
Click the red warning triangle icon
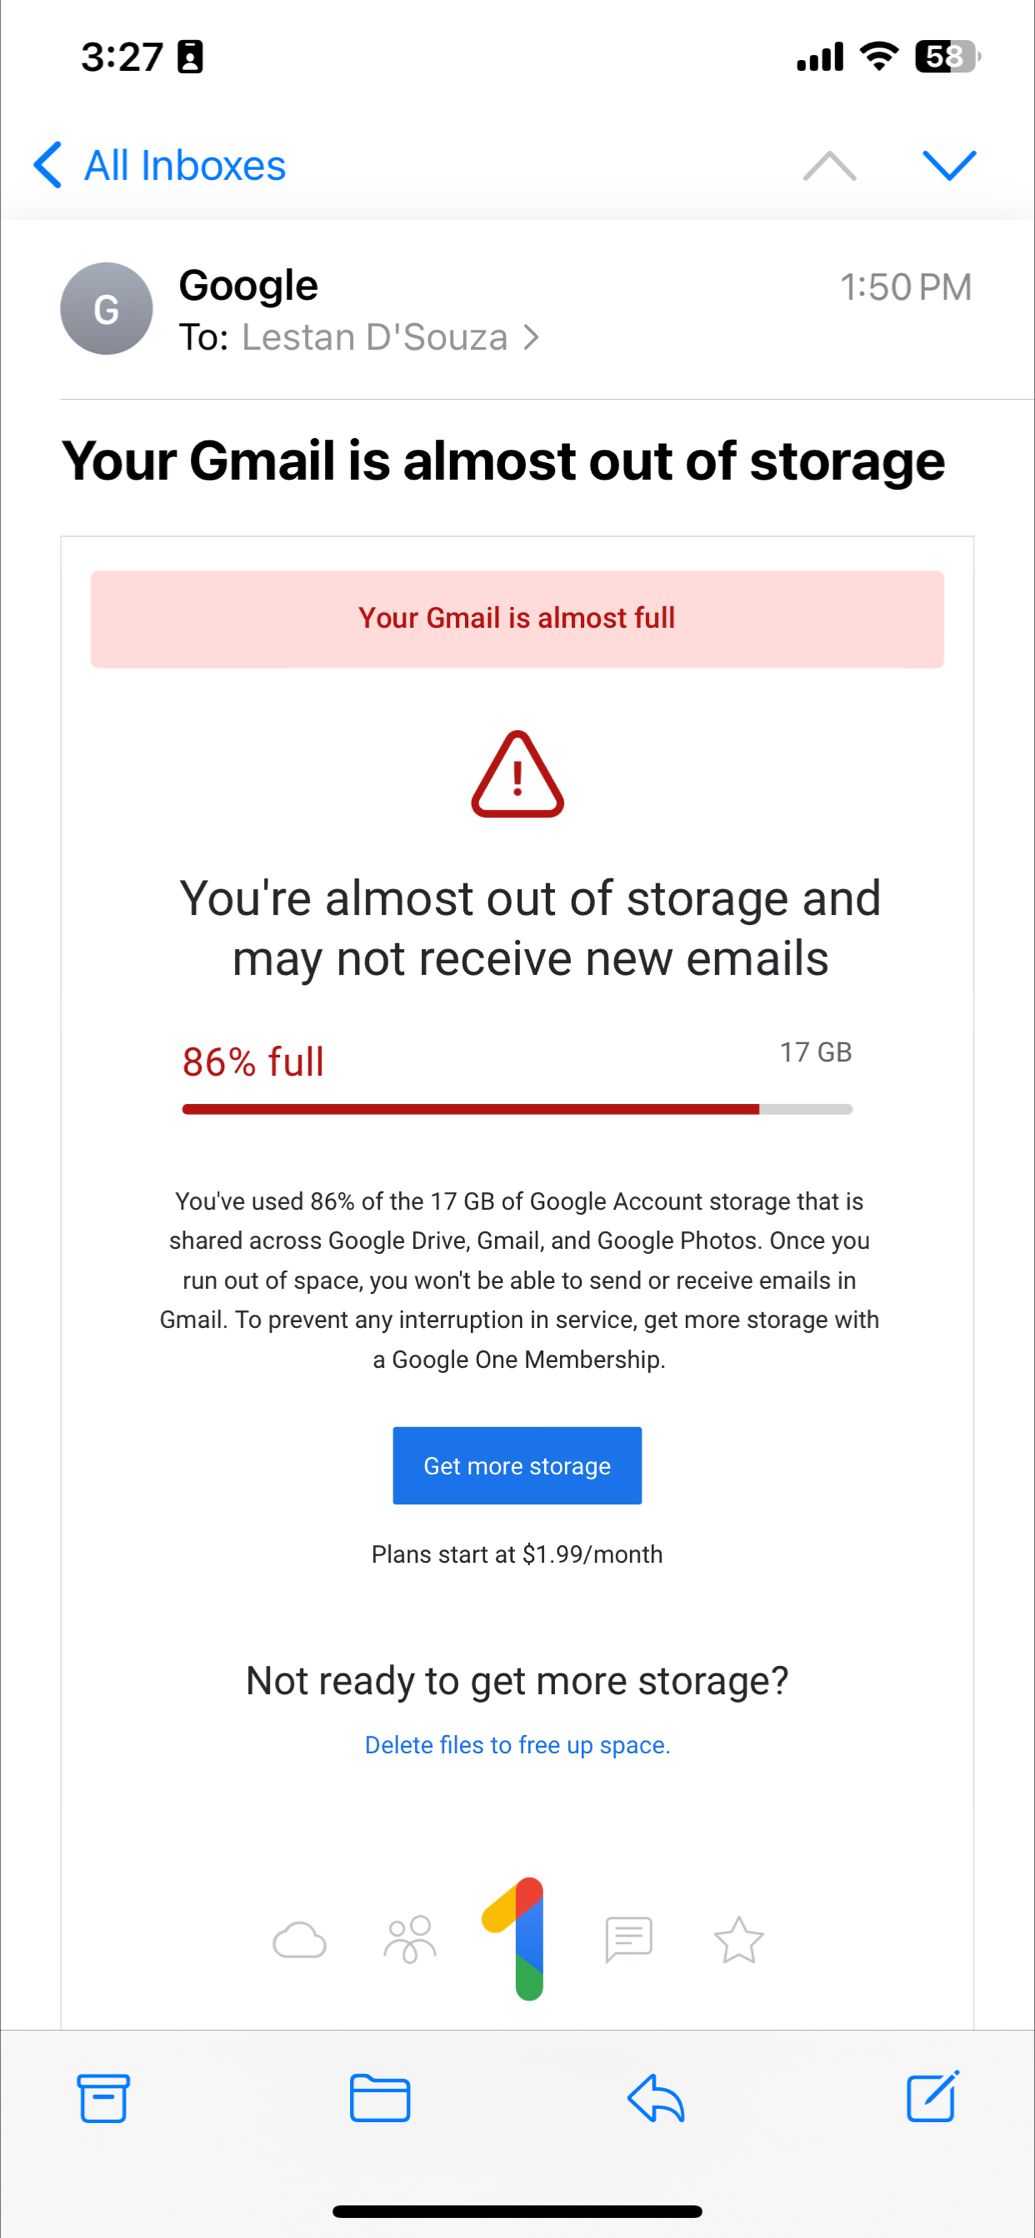[x=517, y=775]
